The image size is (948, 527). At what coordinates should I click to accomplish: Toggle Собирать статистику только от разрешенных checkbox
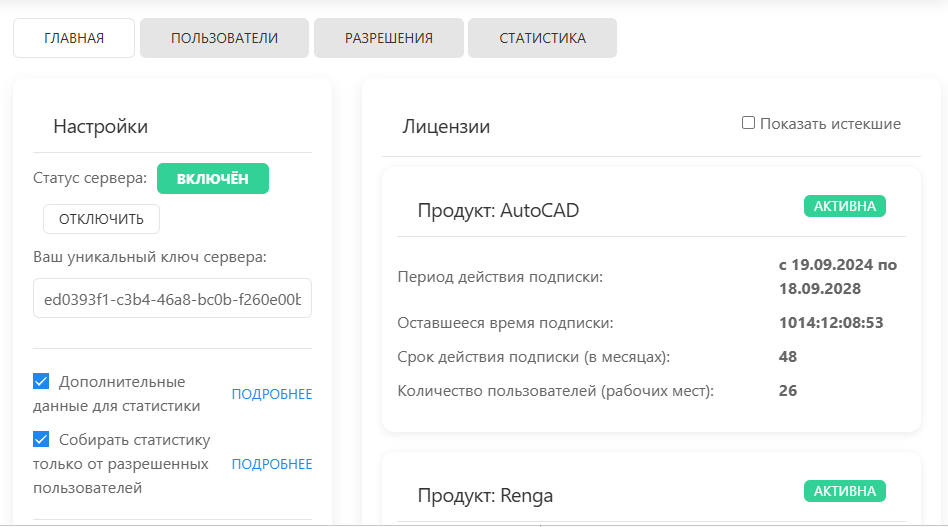coord(41,439)
